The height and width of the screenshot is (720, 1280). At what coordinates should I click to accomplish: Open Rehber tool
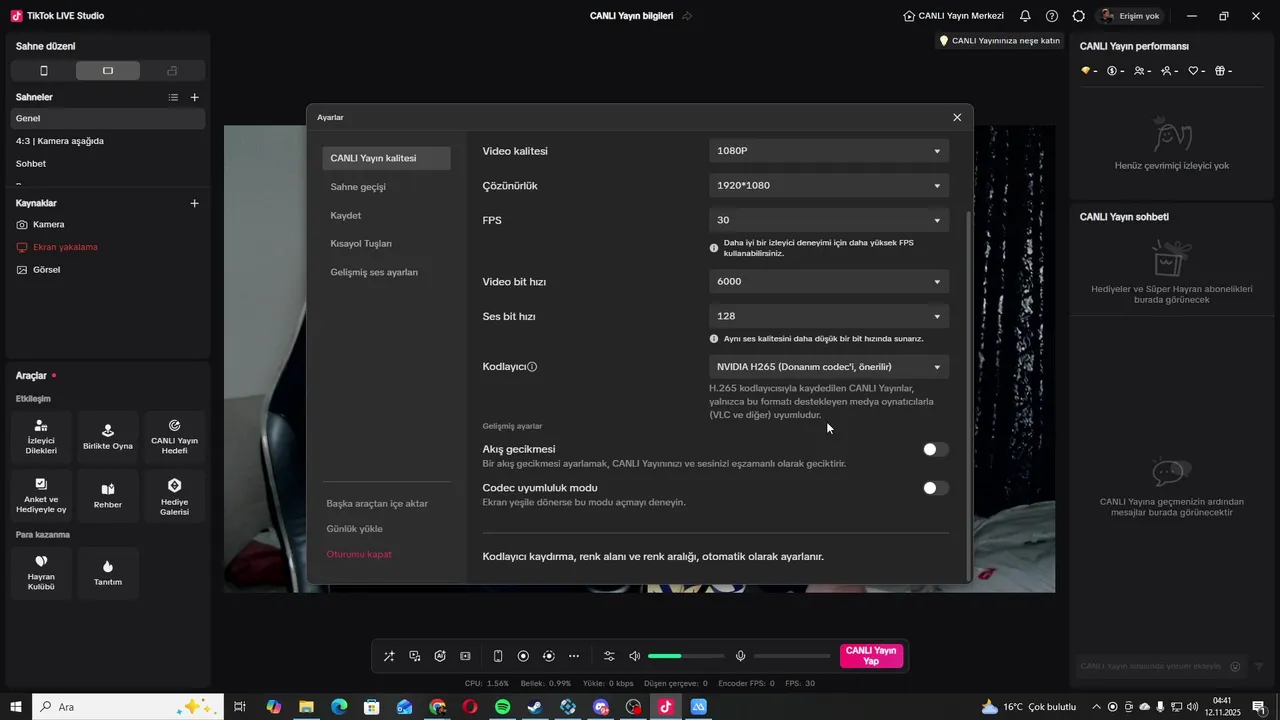pos(108,496)
